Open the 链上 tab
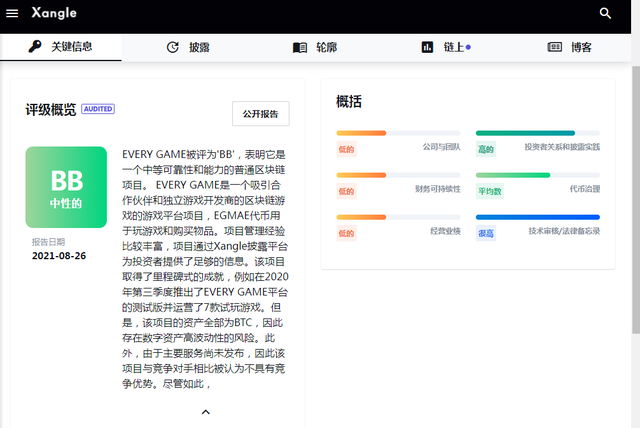Screen dimensions: 640x428 point(446,47)
